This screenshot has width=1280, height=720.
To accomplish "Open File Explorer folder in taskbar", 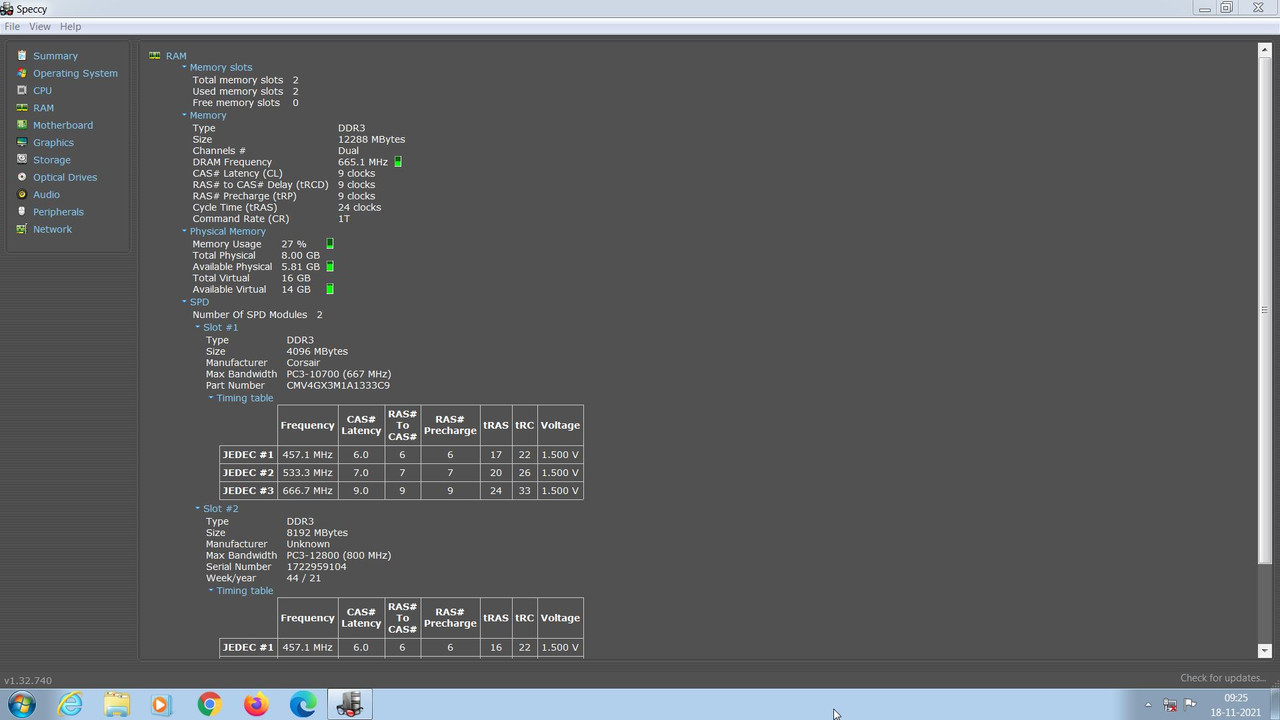I will (116, 704).
